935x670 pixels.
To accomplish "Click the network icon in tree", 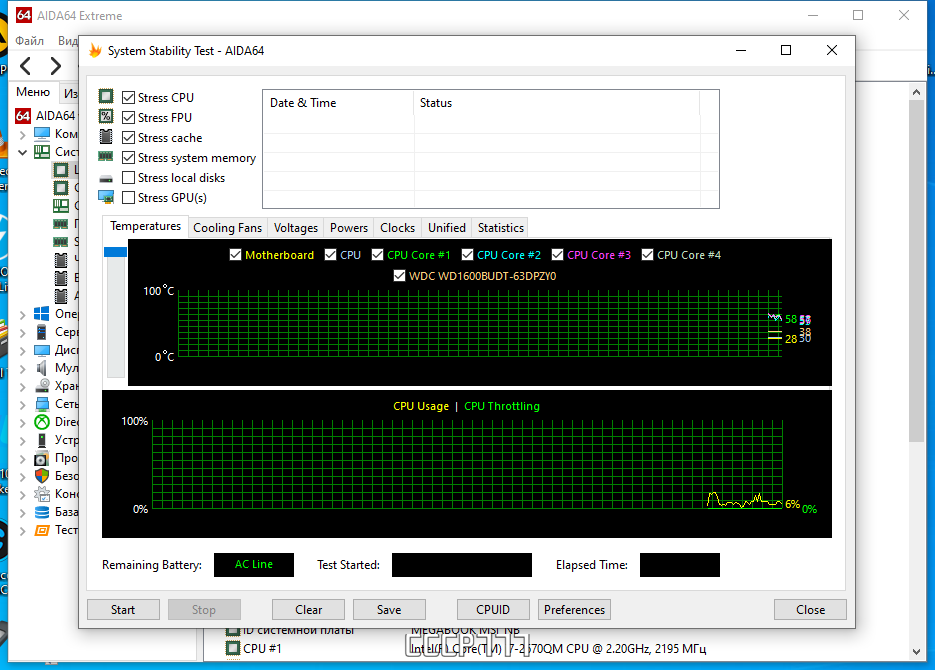I will [x=42, y=404].
